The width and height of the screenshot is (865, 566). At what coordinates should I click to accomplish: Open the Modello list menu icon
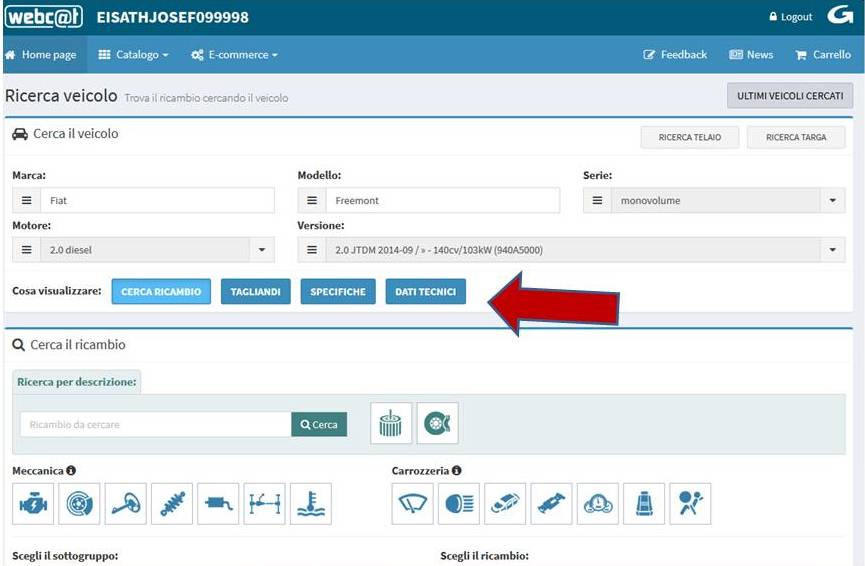(312, 200)
